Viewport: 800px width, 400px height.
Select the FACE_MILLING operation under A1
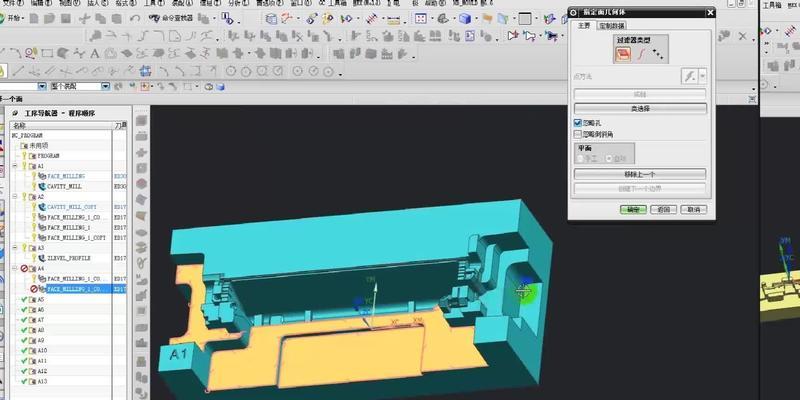[x=66, y=176]
